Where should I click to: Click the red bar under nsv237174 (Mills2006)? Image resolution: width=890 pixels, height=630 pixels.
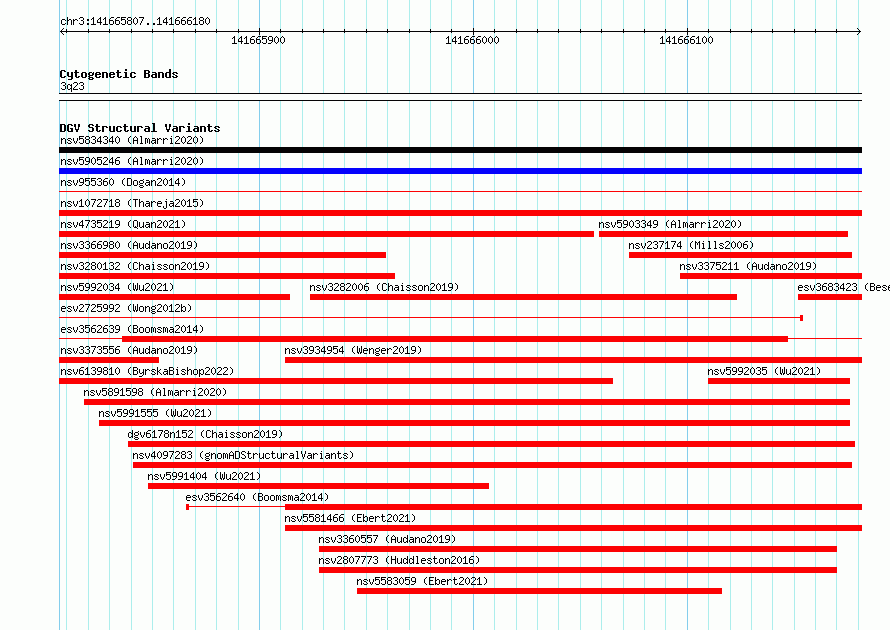740,255
